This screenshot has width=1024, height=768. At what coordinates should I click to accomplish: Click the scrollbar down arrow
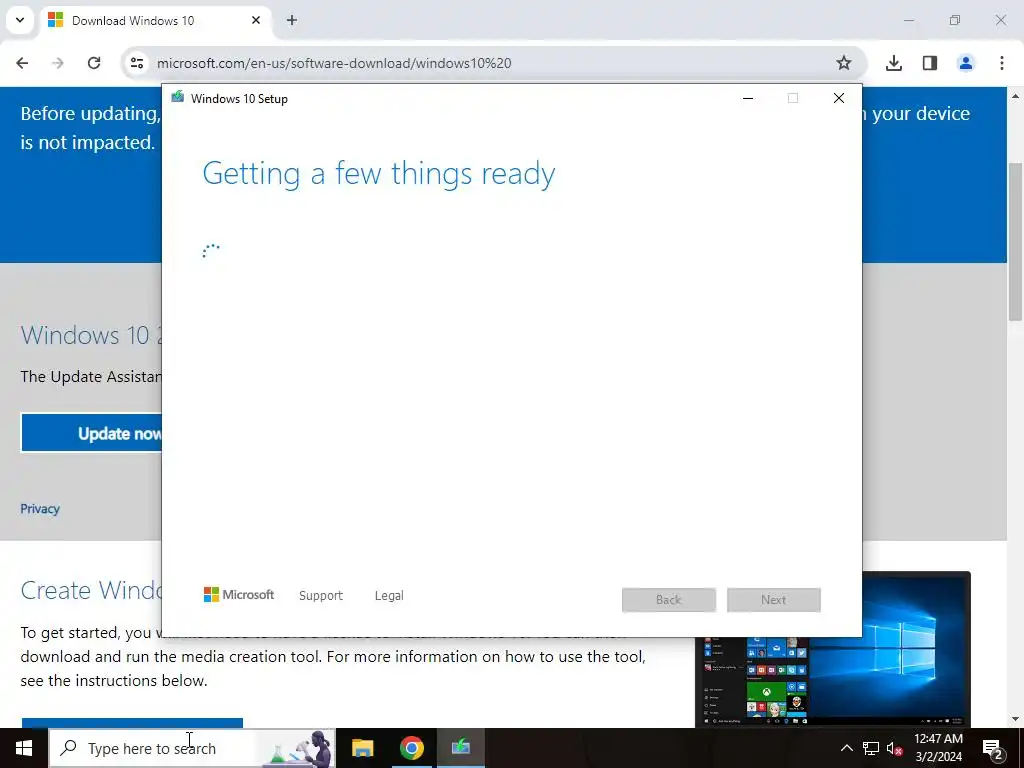[1015, 719]
